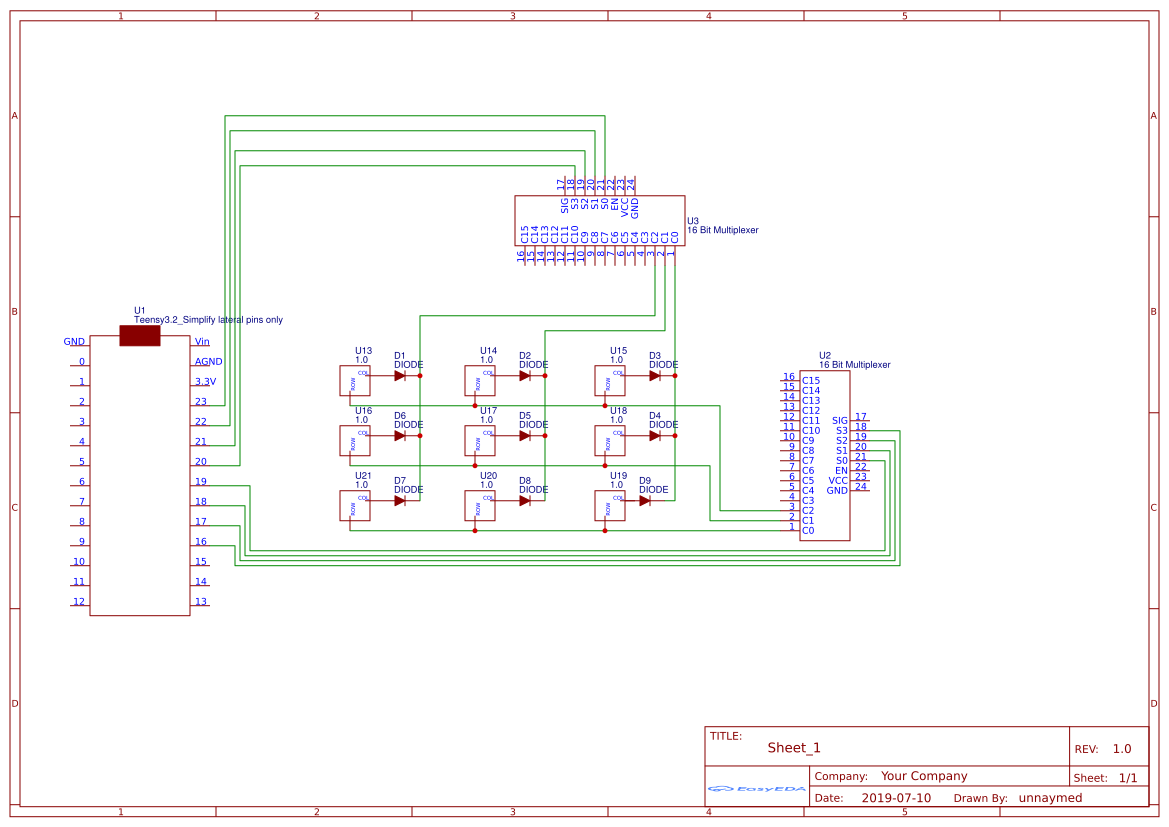Click the 'Your Company' text
Image resolution: width=1169 pixels, height=827 pixels.
tap(924, 776)
